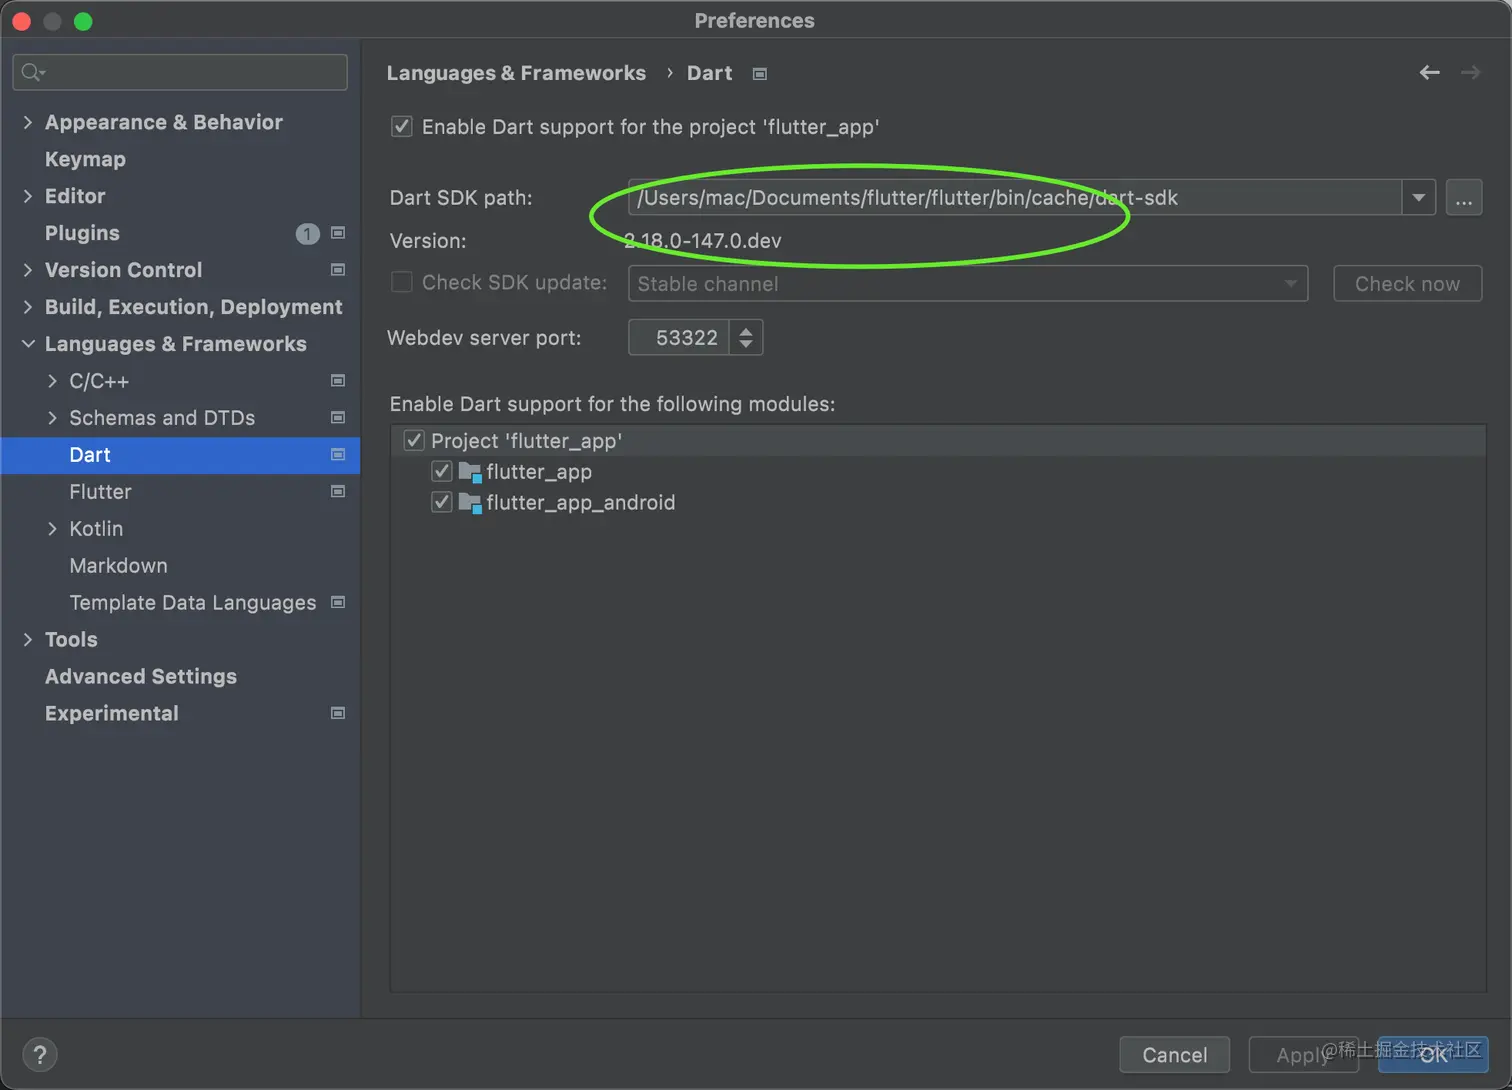Screen dimensions: 1512x1090
Task: Click the flutter_app module folder icon
Action: (x=470, y=472)
